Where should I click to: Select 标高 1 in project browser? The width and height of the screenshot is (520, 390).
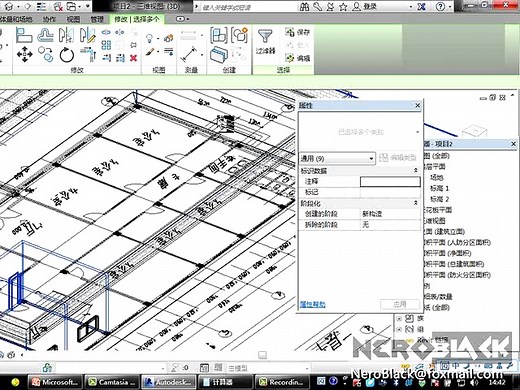click(x=439, y=188)
